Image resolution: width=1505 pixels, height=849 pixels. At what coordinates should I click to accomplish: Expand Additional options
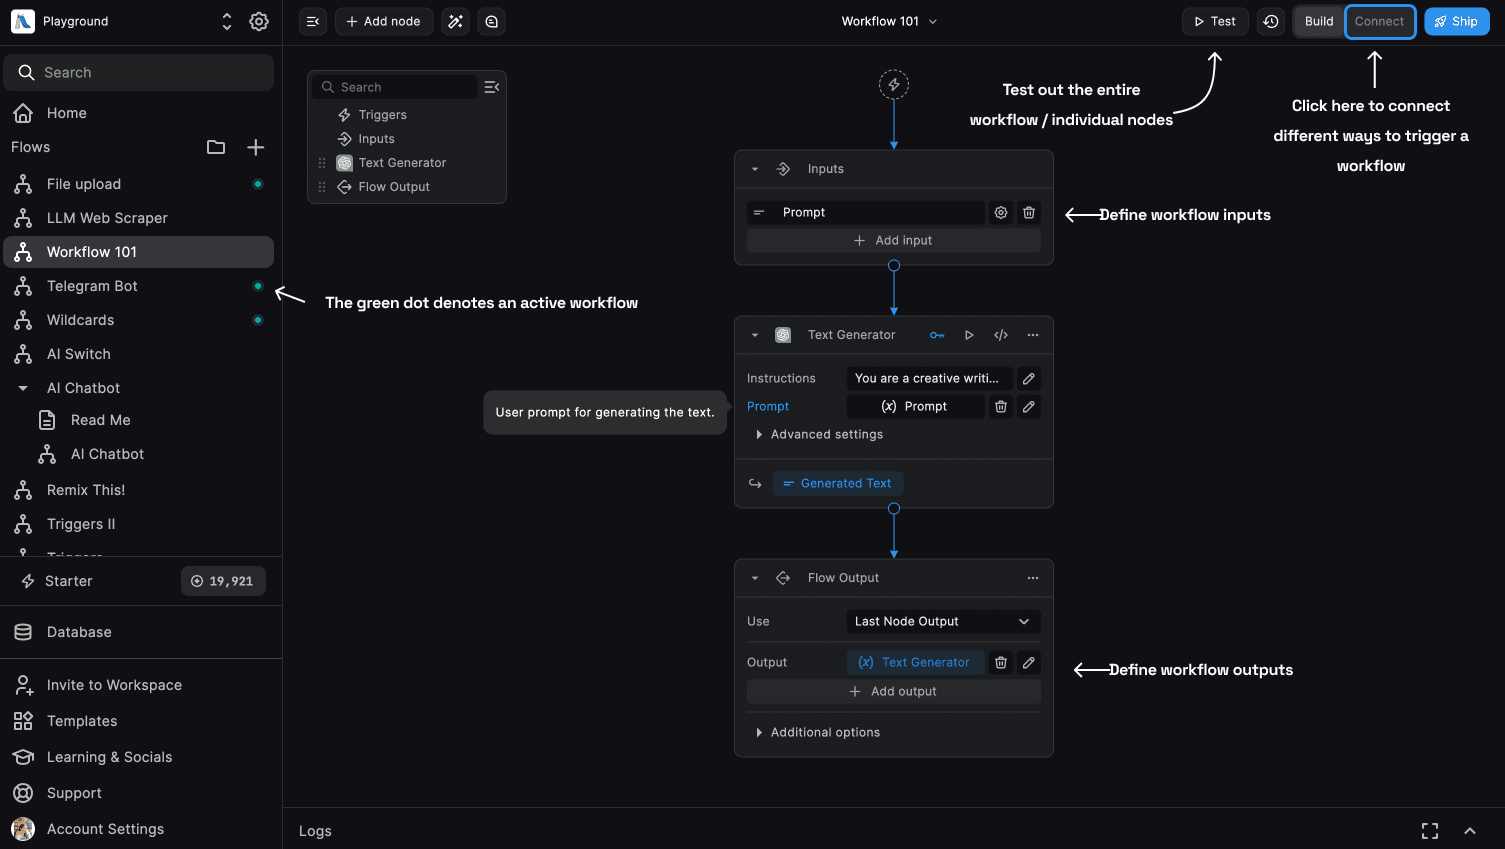pos(818,732)
